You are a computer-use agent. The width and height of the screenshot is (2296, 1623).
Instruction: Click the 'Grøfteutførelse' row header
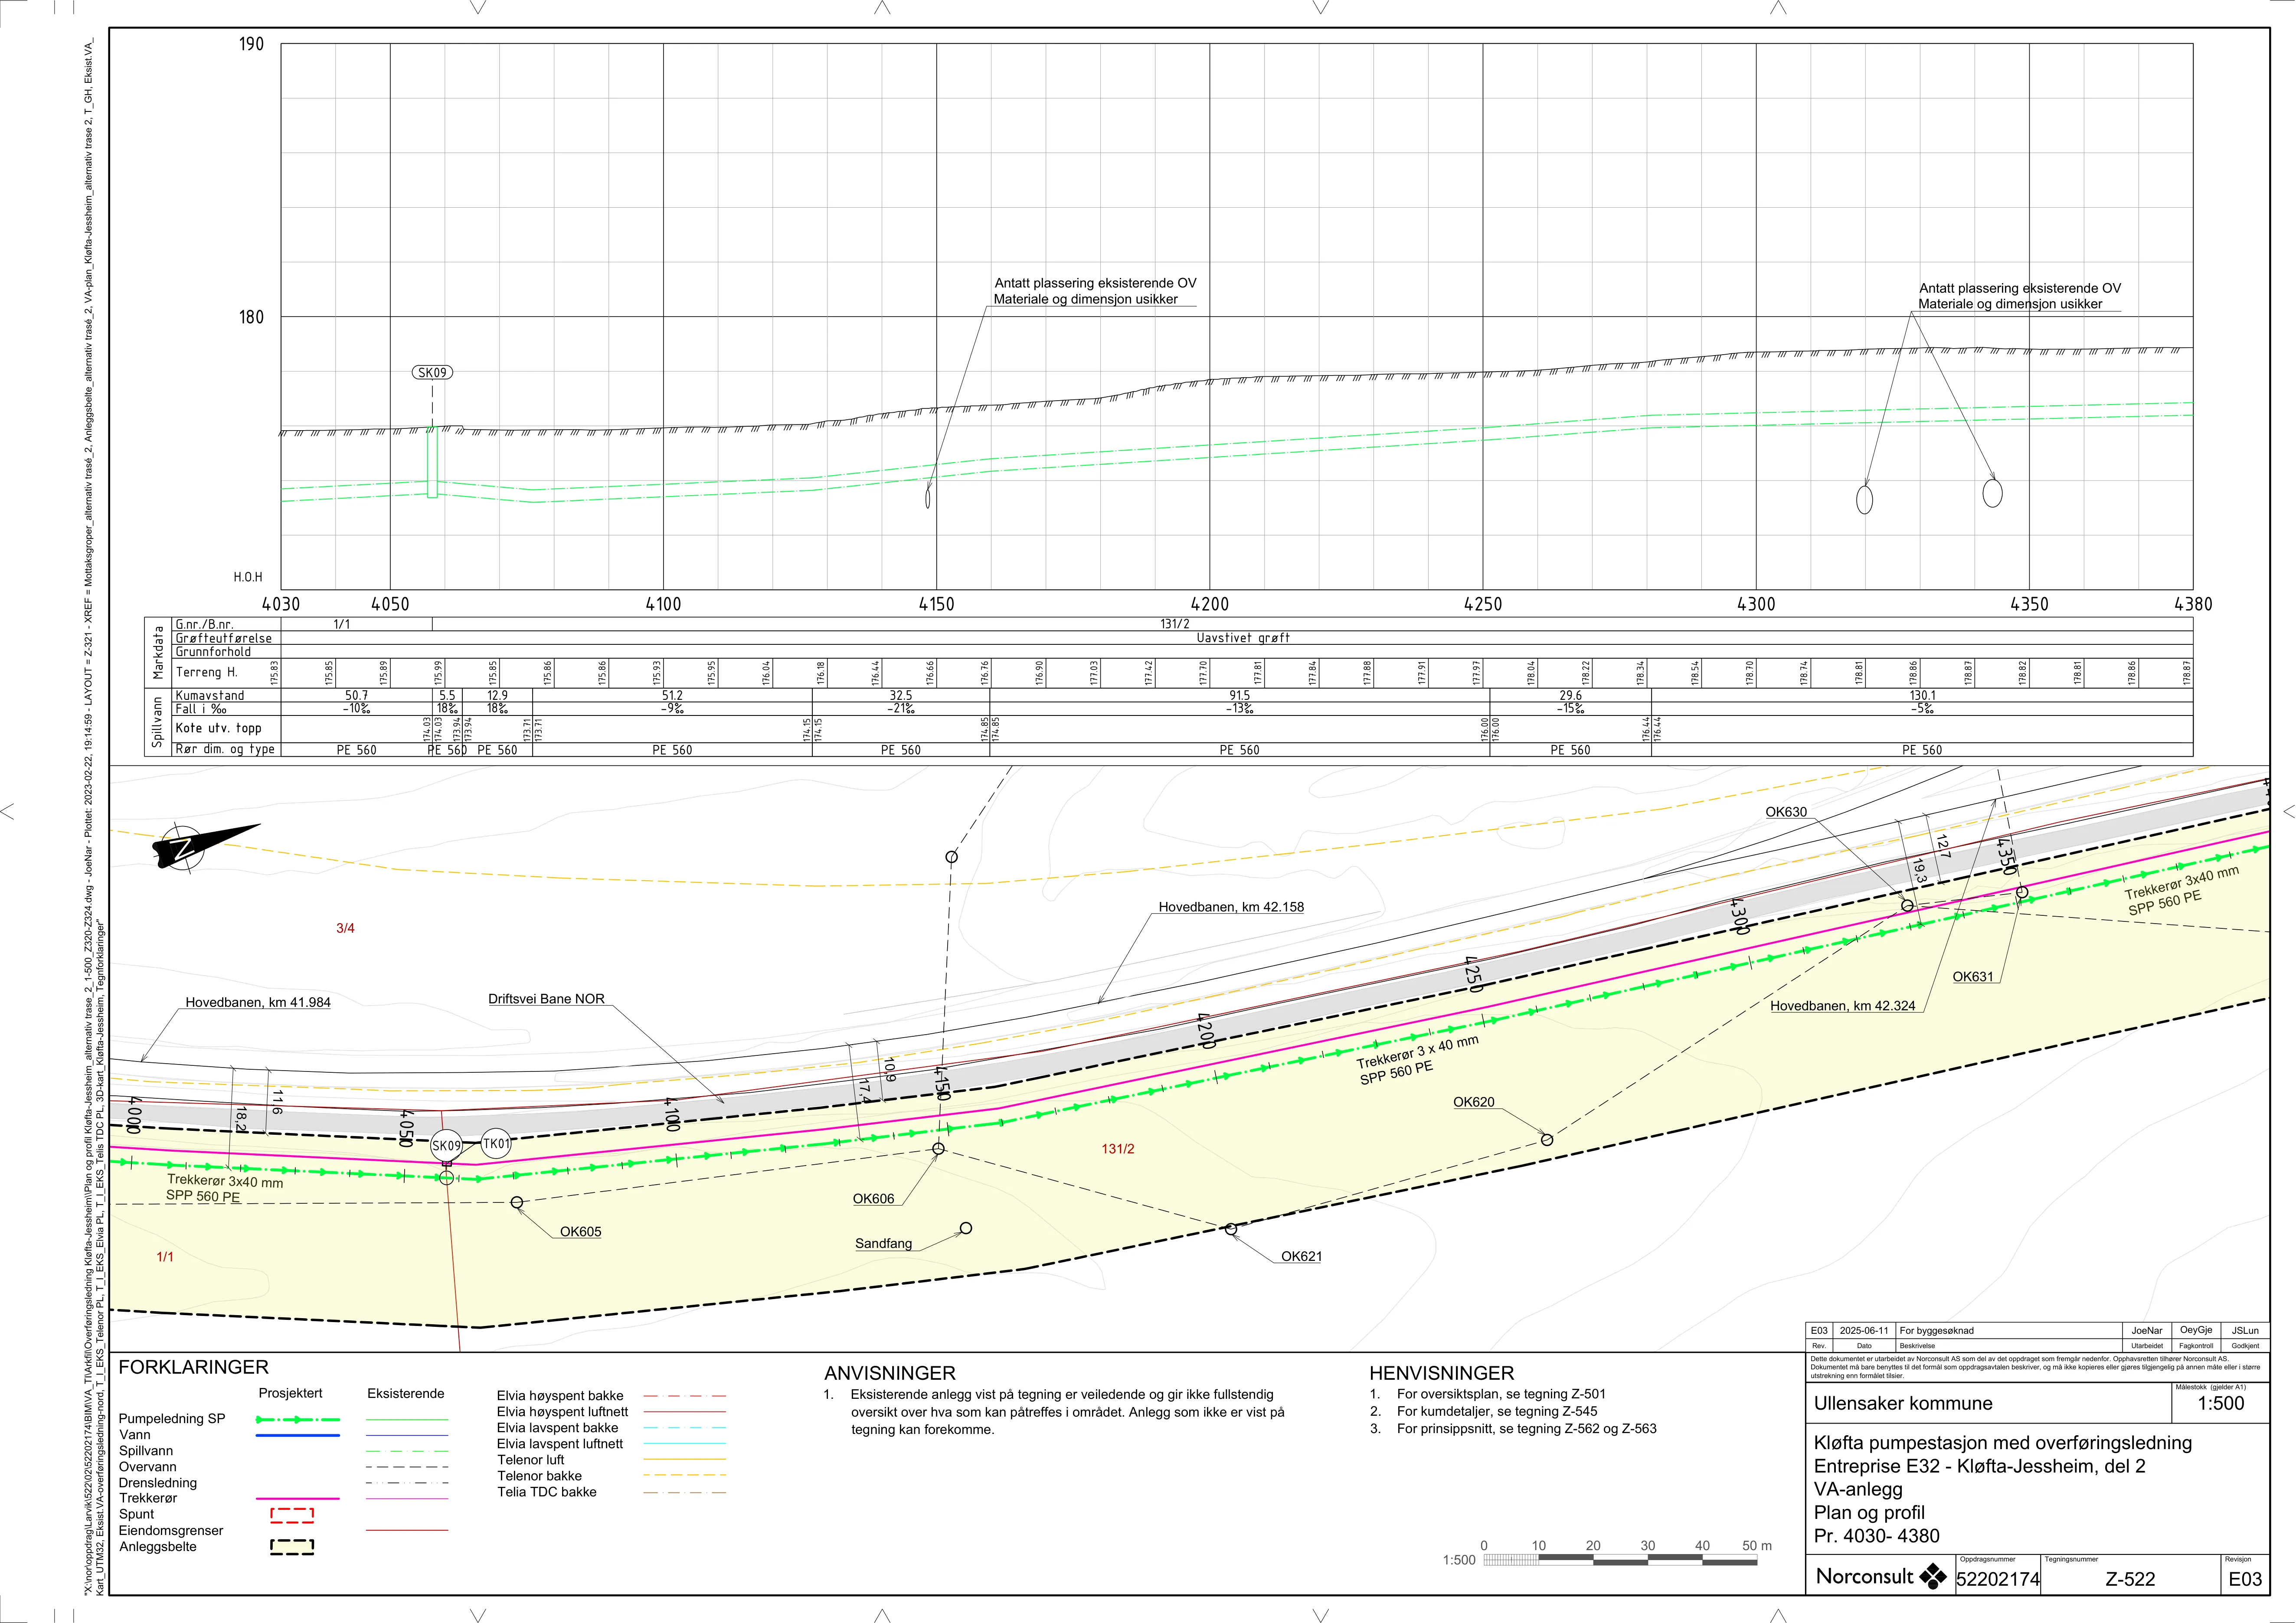pos(224,638)
